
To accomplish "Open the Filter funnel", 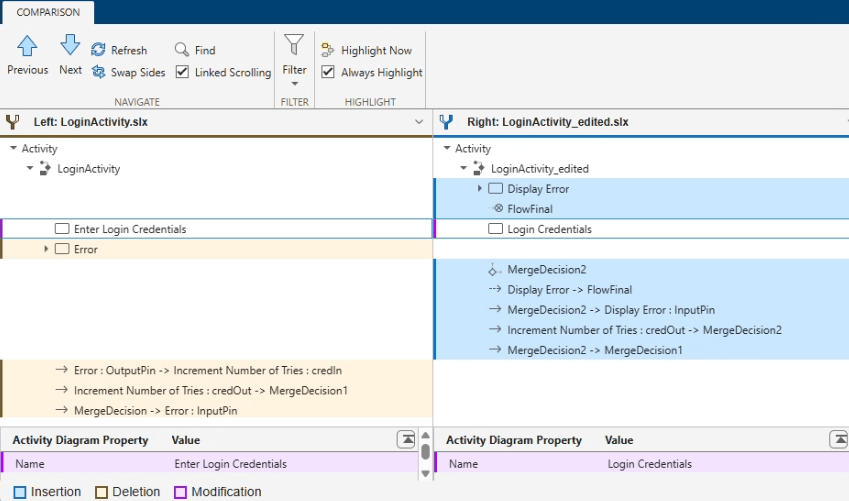I will coord(294,44).
